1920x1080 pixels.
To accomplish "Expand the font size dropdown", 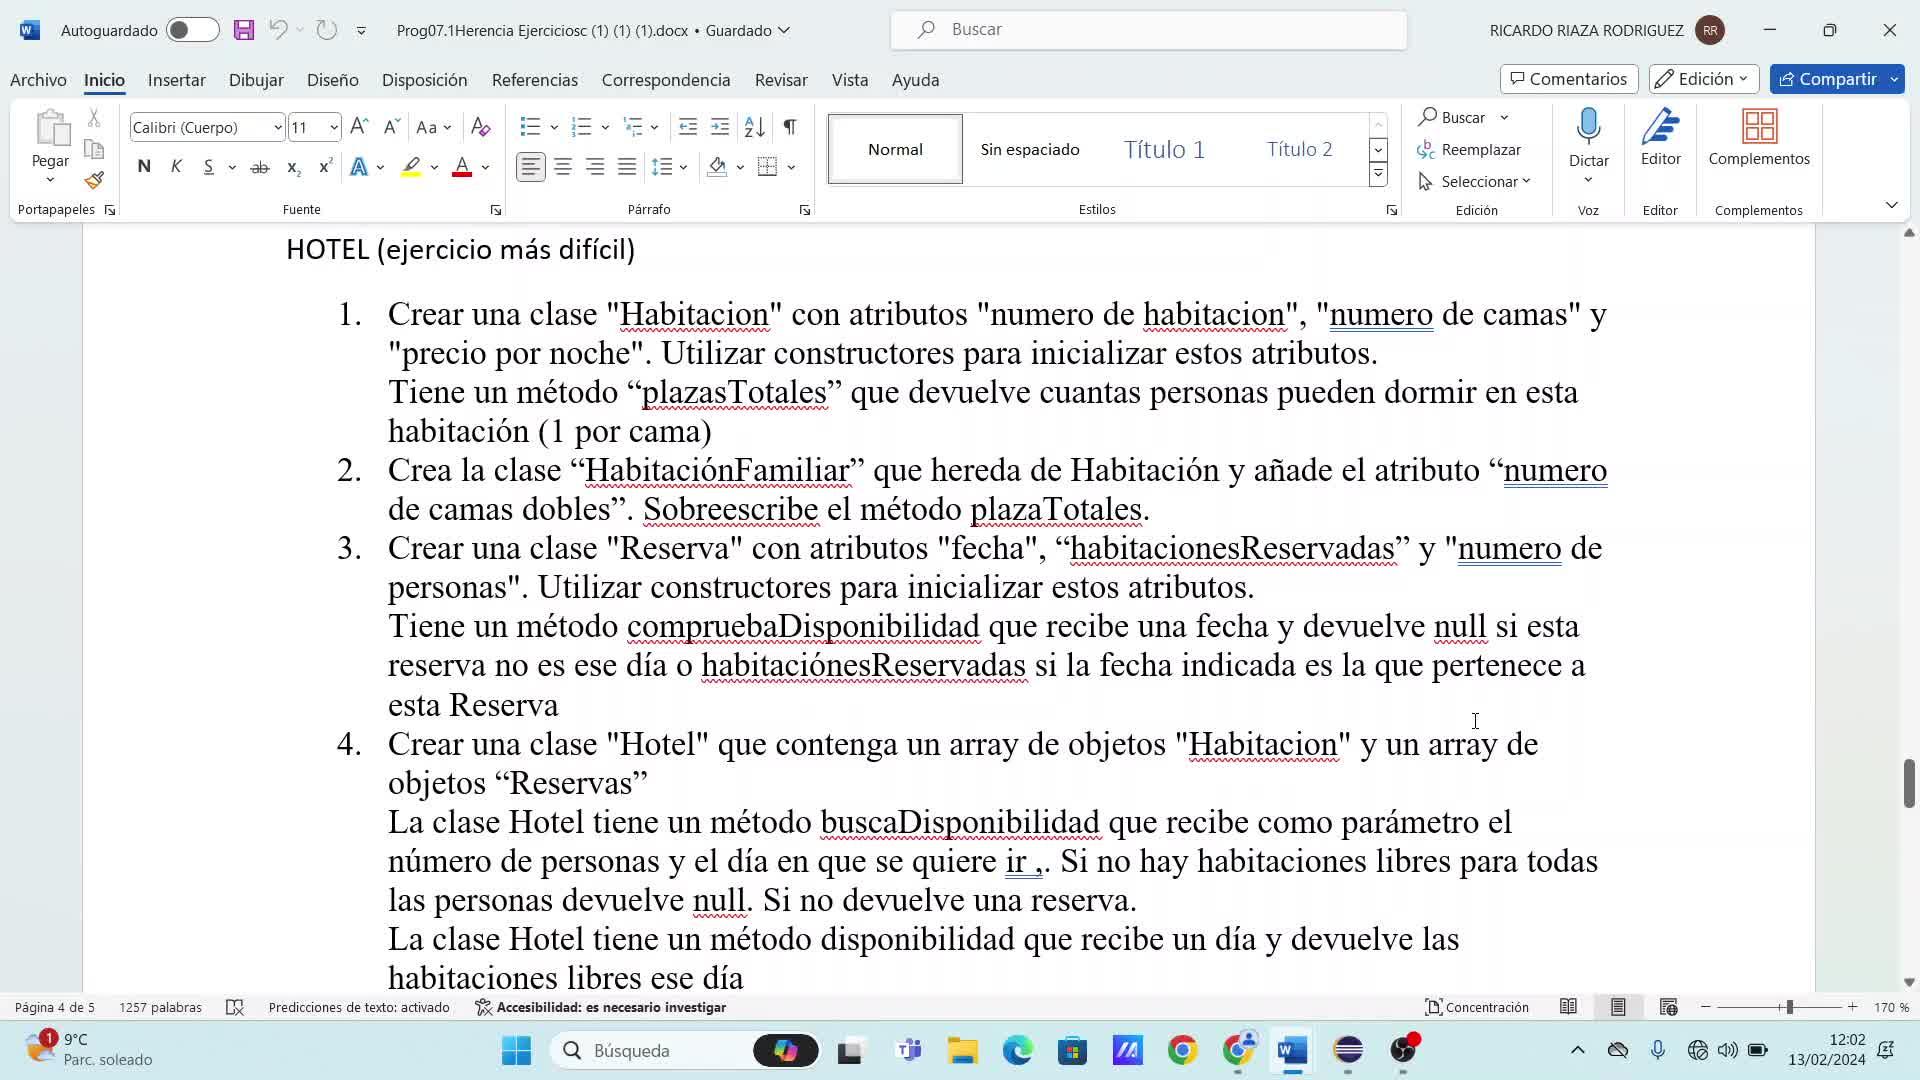I will [333, 127].
